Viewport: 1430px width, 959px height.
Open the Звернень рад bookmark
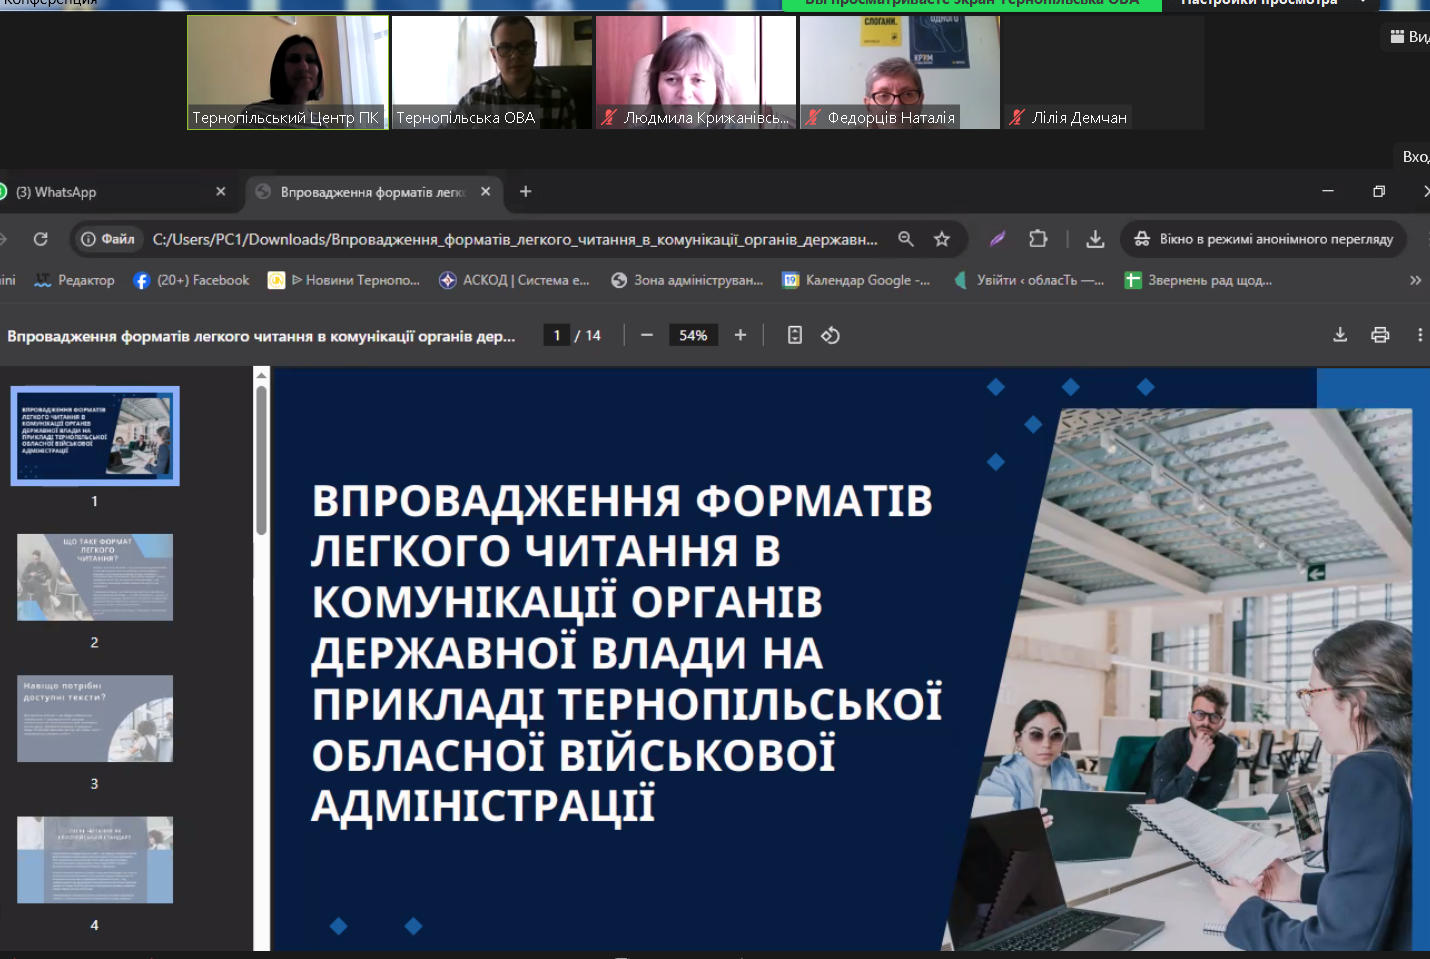1198,280
